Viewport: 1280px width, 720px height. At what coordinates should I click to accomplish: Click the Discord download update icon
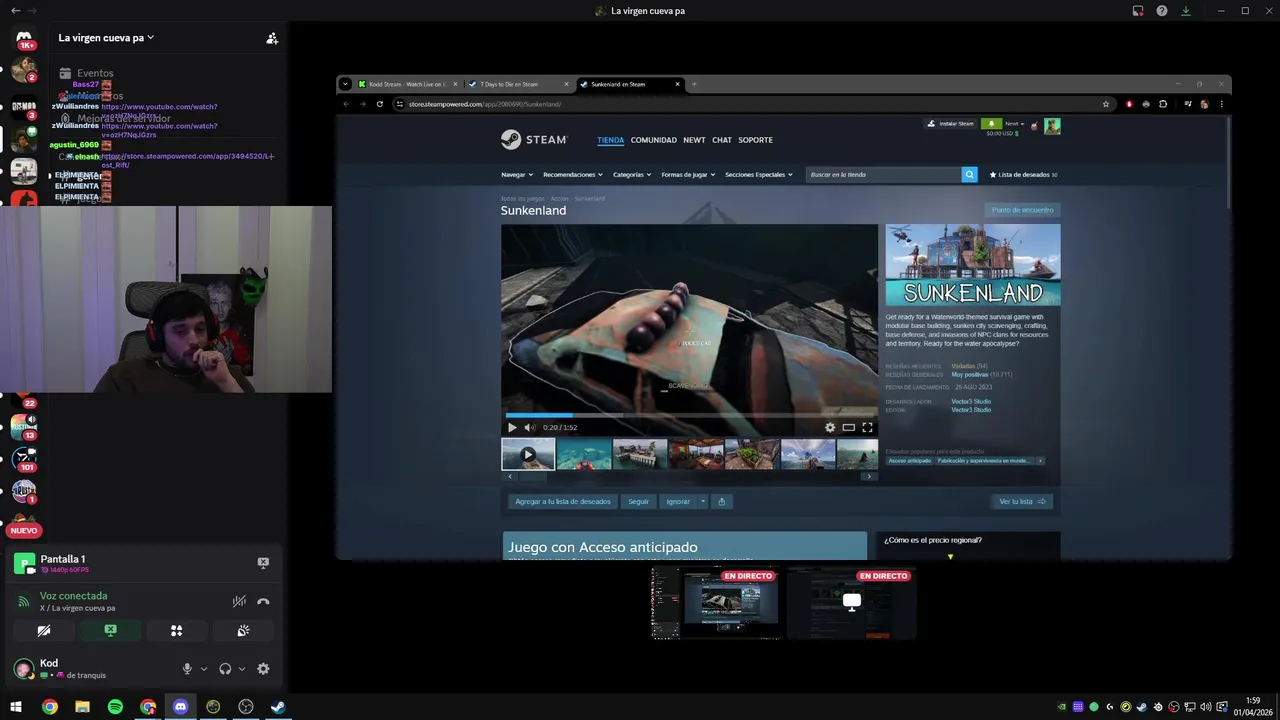coord(1186,11)
